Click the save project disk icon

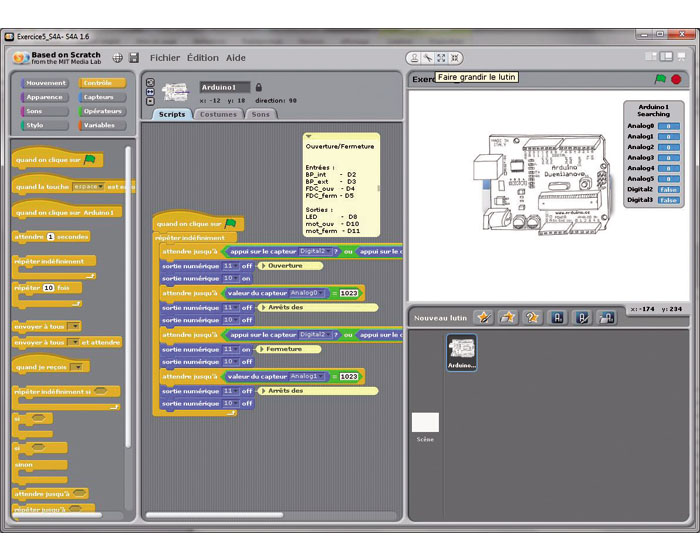pyautogui.click(x=133, y=58)
